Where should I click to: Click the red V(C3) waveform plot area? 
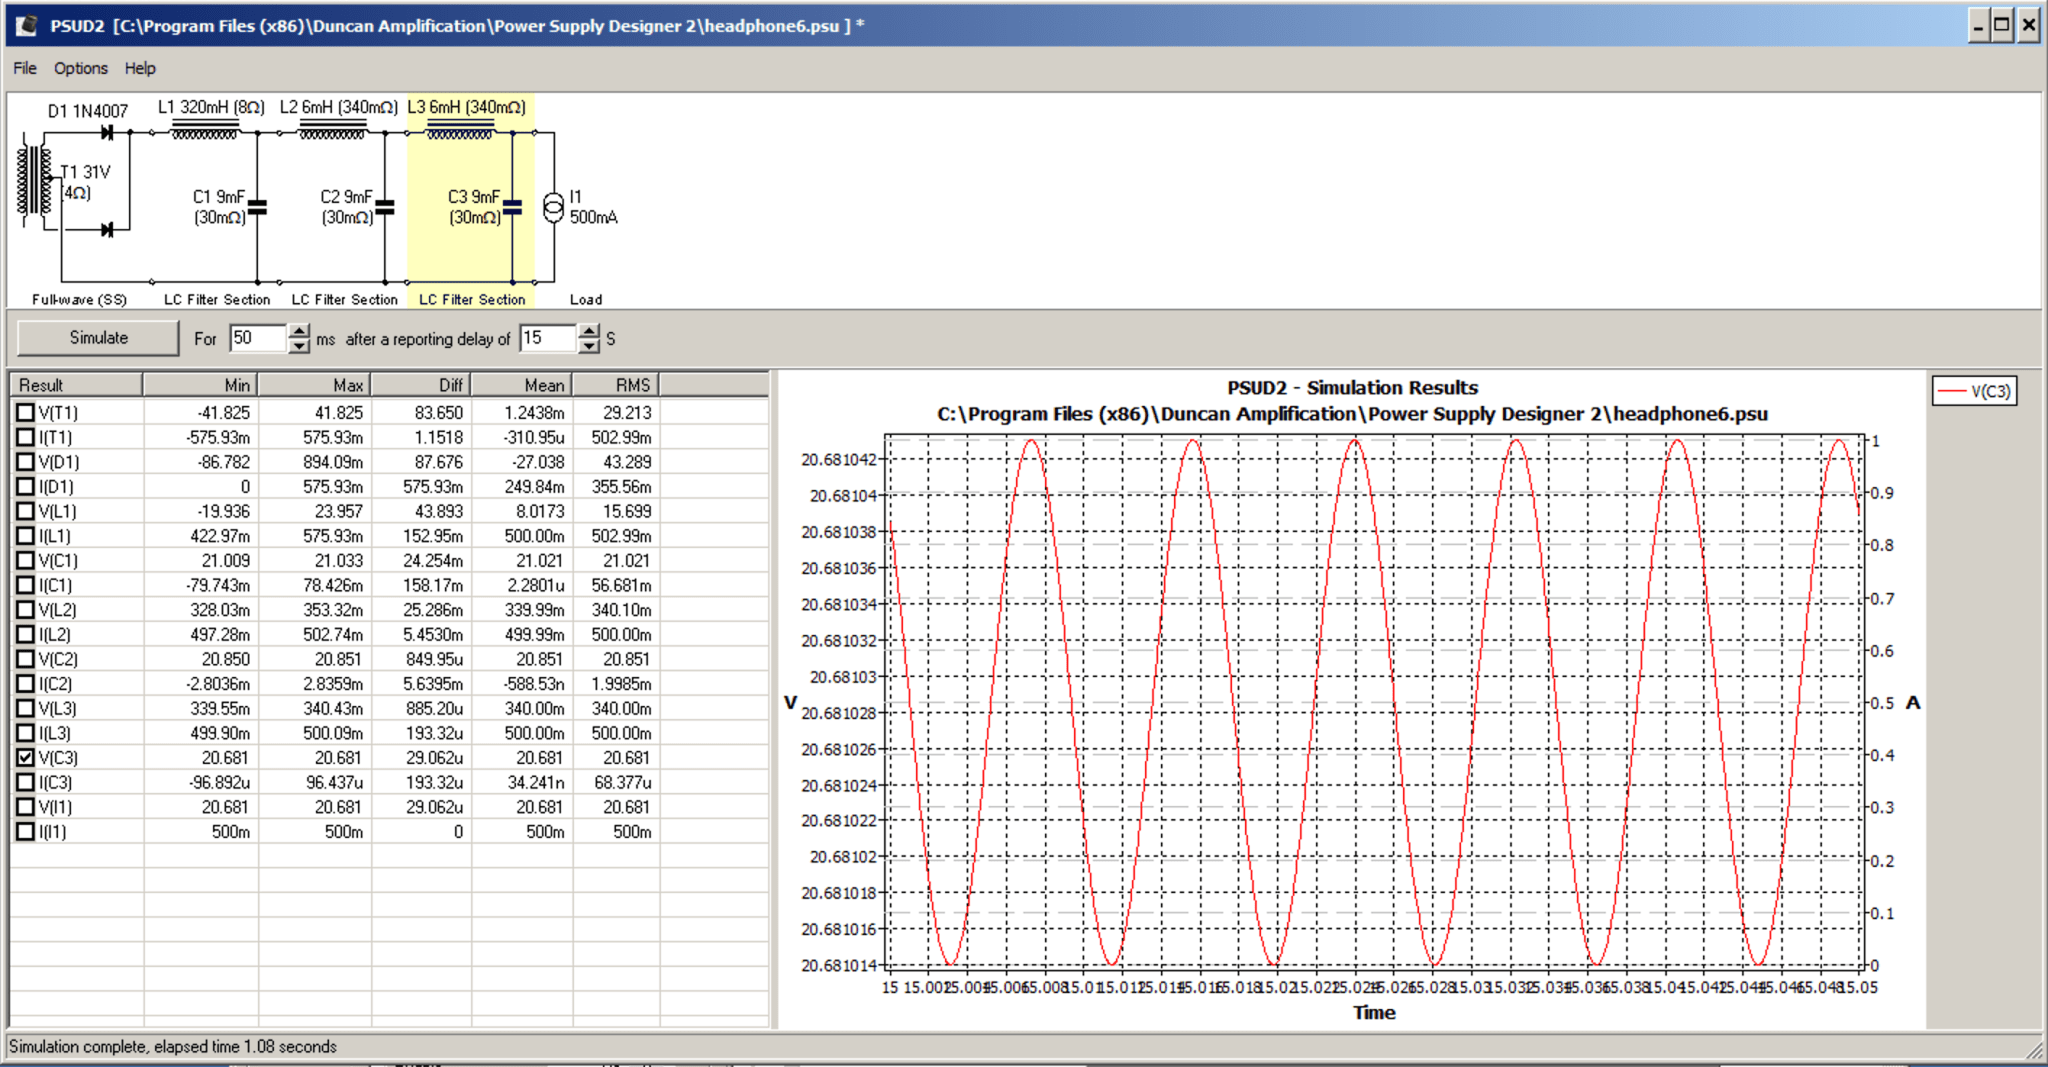1374,702
